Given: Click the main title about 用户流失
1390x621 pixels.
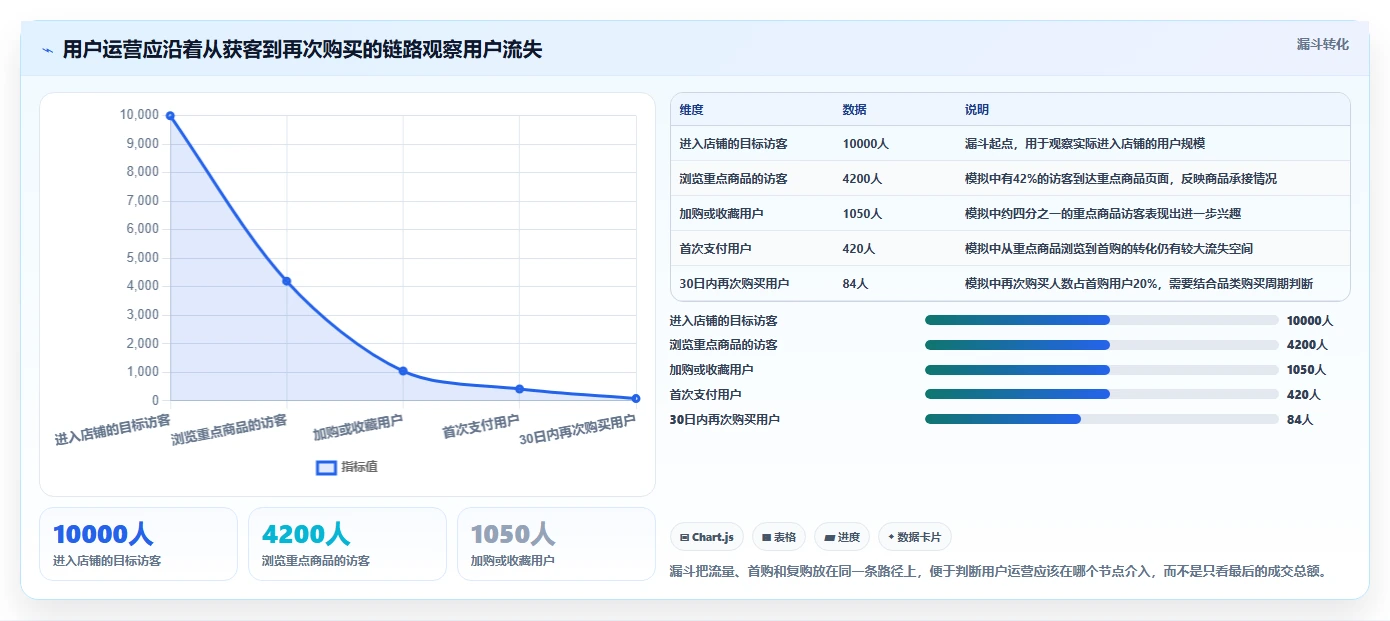Looking at the screenshot, I should [x=302, y=49].
